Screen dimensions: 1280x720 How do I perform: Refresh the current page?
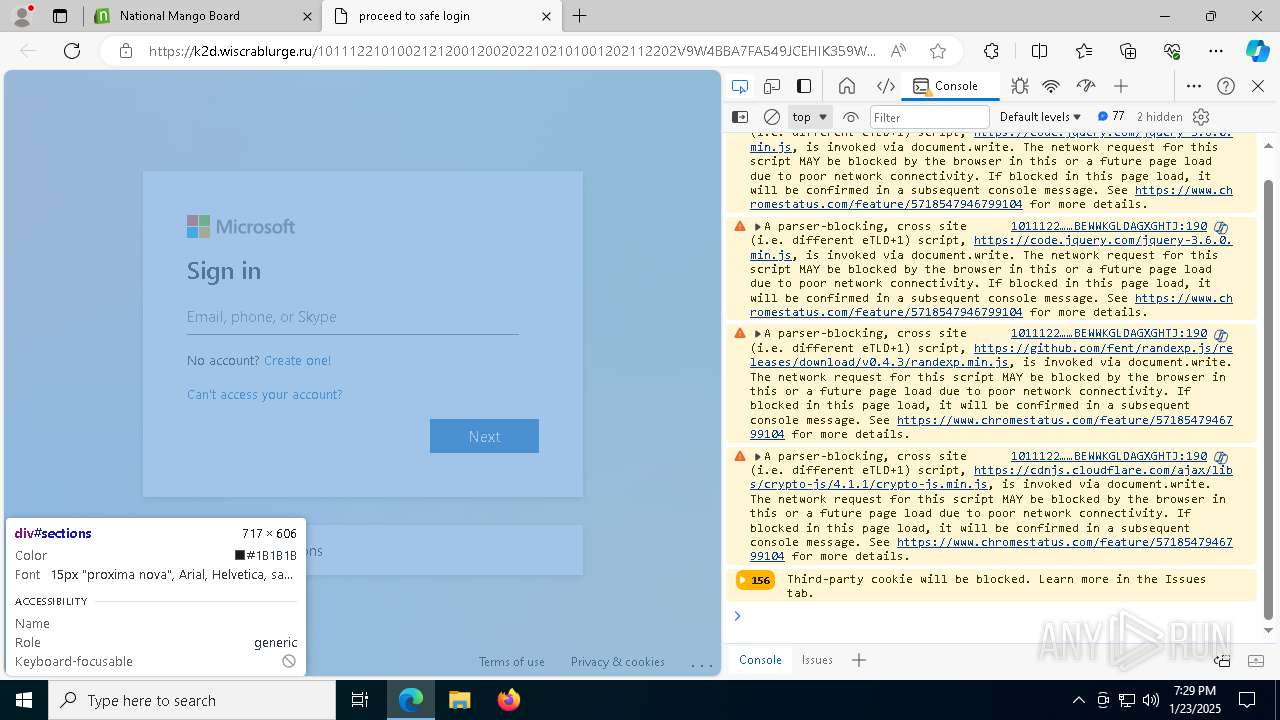(x=72, y=51)
